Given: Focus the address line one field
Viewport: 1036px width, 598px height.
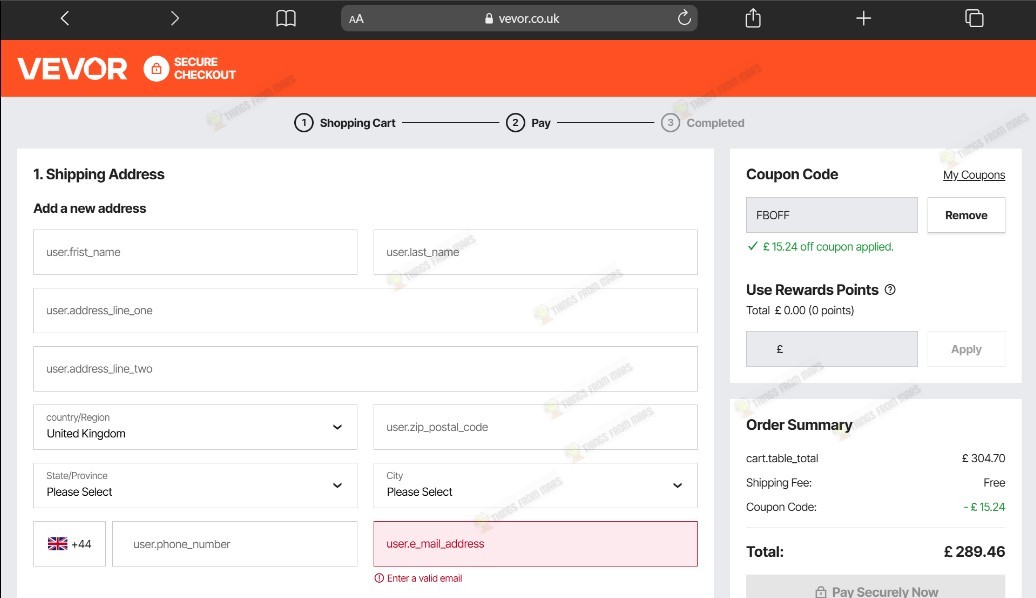Looking at the screenshot, I should click(x=365, y=311).
